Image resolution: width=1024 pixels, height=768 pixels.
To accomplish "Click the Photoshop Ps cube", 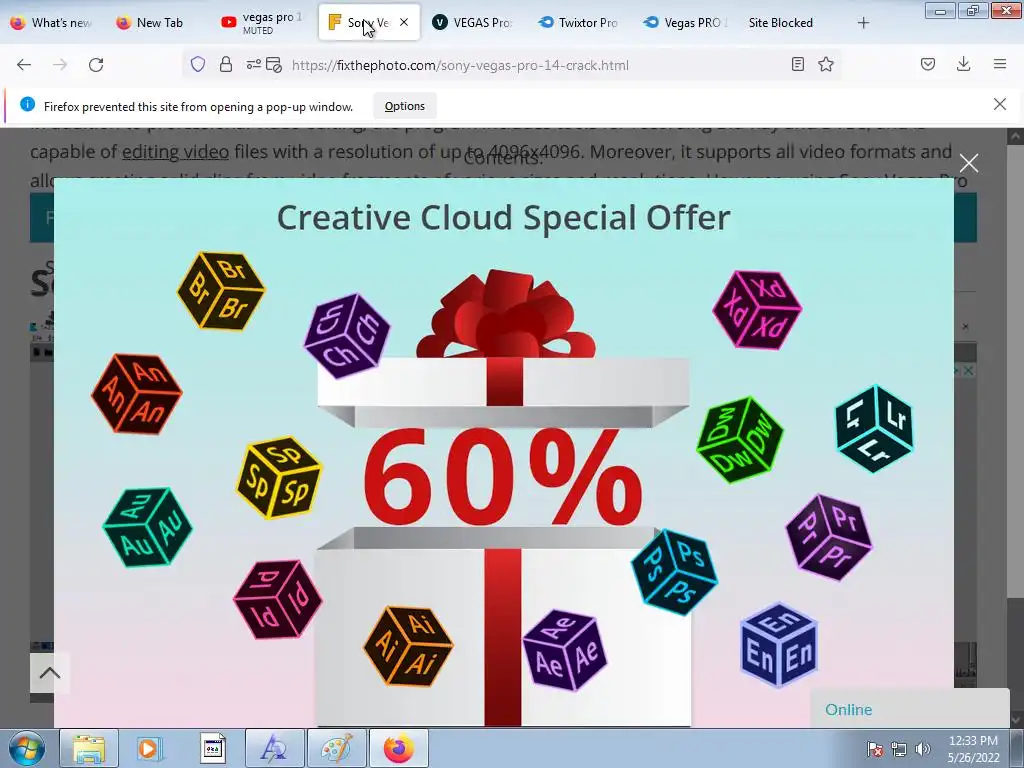I will pos(674,571).
